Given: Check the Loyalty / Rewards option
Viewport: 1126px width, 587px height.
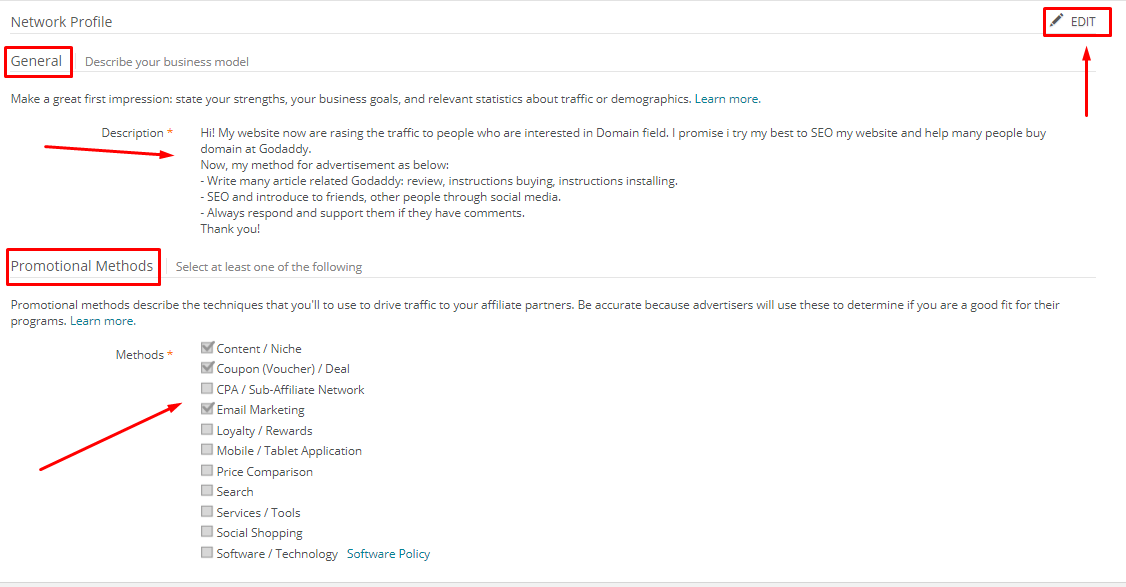Looking at the screenshot, I should (207, 430).
